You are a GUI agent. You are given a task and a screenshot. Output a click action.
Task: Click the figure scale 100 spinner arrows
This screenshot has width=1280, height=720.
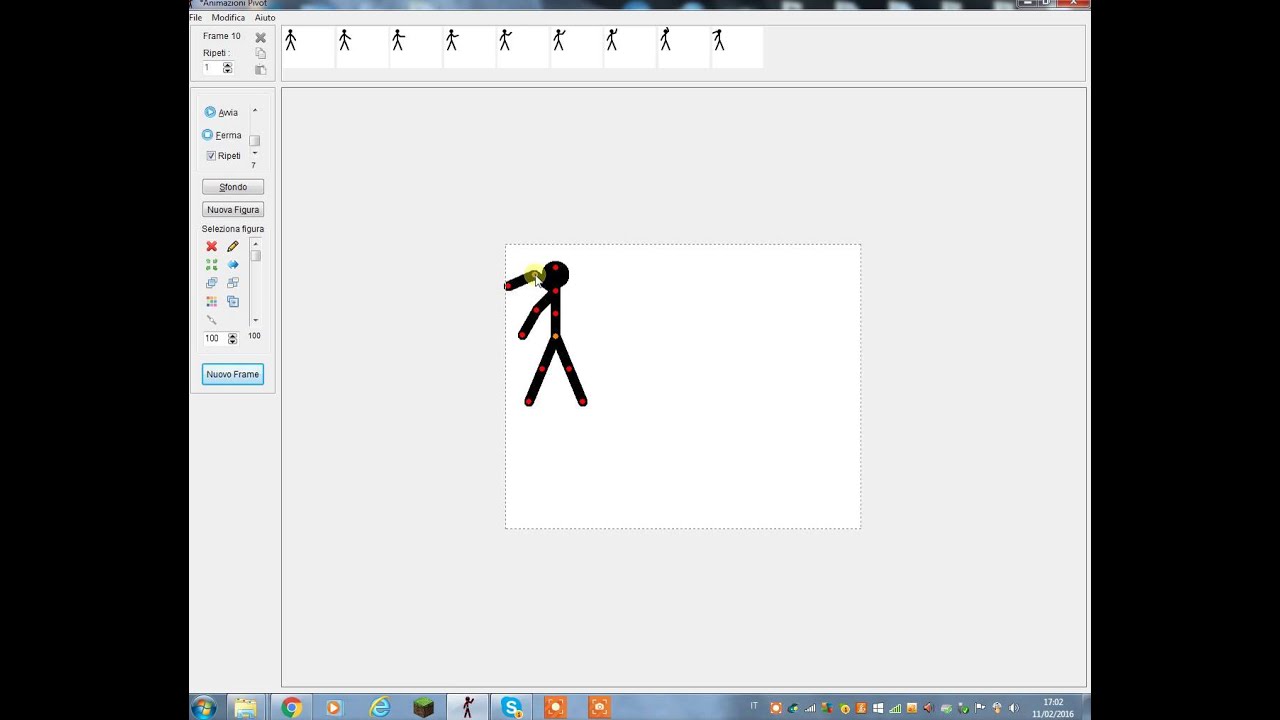(232, 339)
